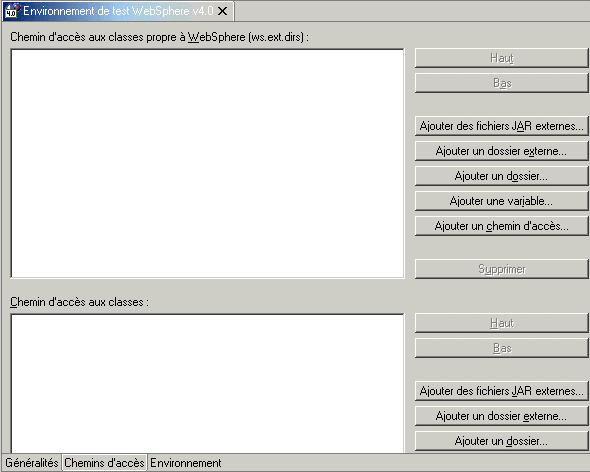Screen dimensions: 590x472
Task: Click Haut button in ws.ext.dirs section
Action: click(x=502, y=58)
